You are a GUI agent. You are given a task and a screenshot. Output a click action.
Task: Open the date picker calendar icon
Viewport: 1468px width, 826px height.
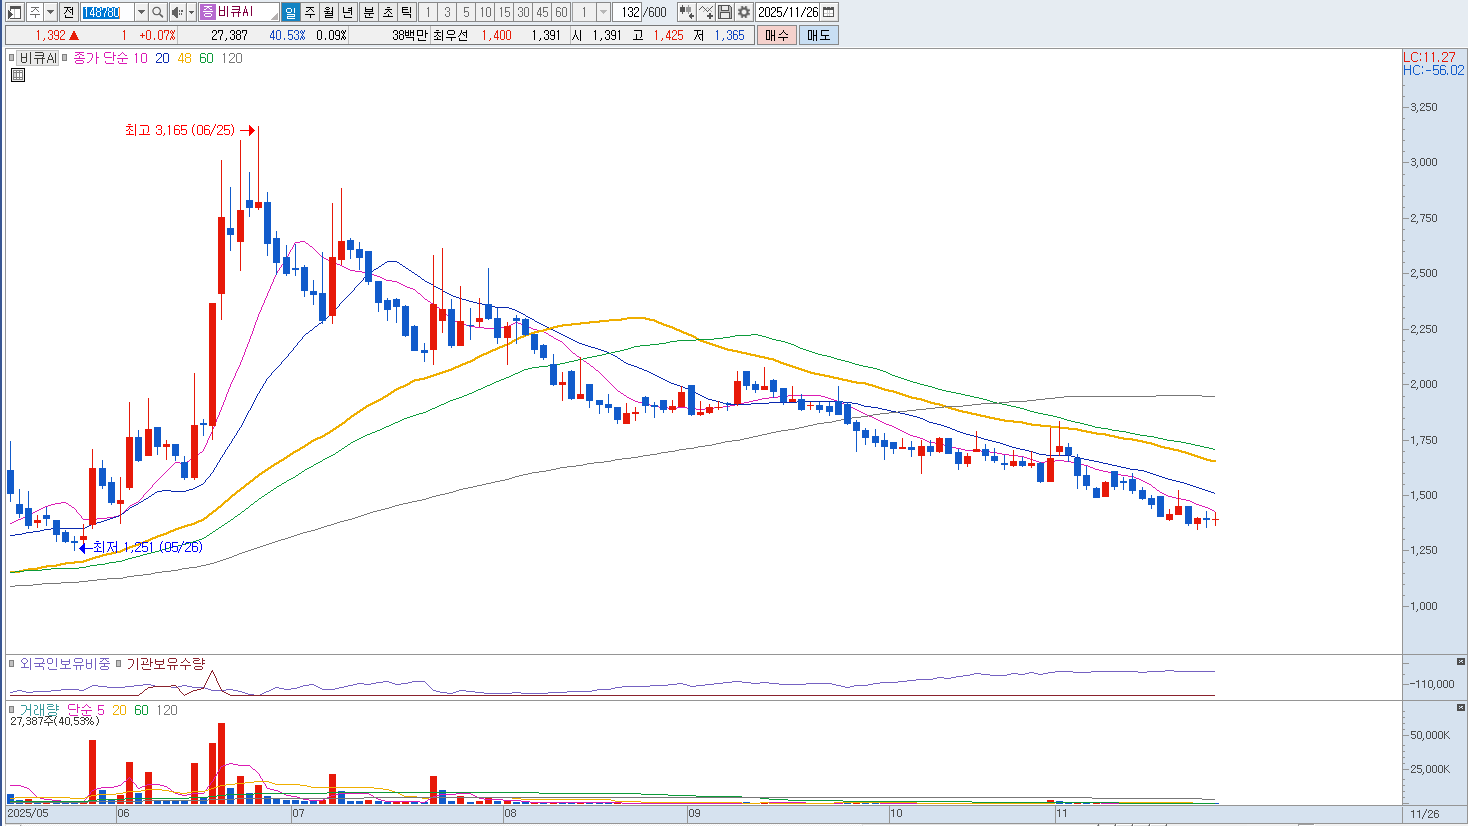[829, 12]
